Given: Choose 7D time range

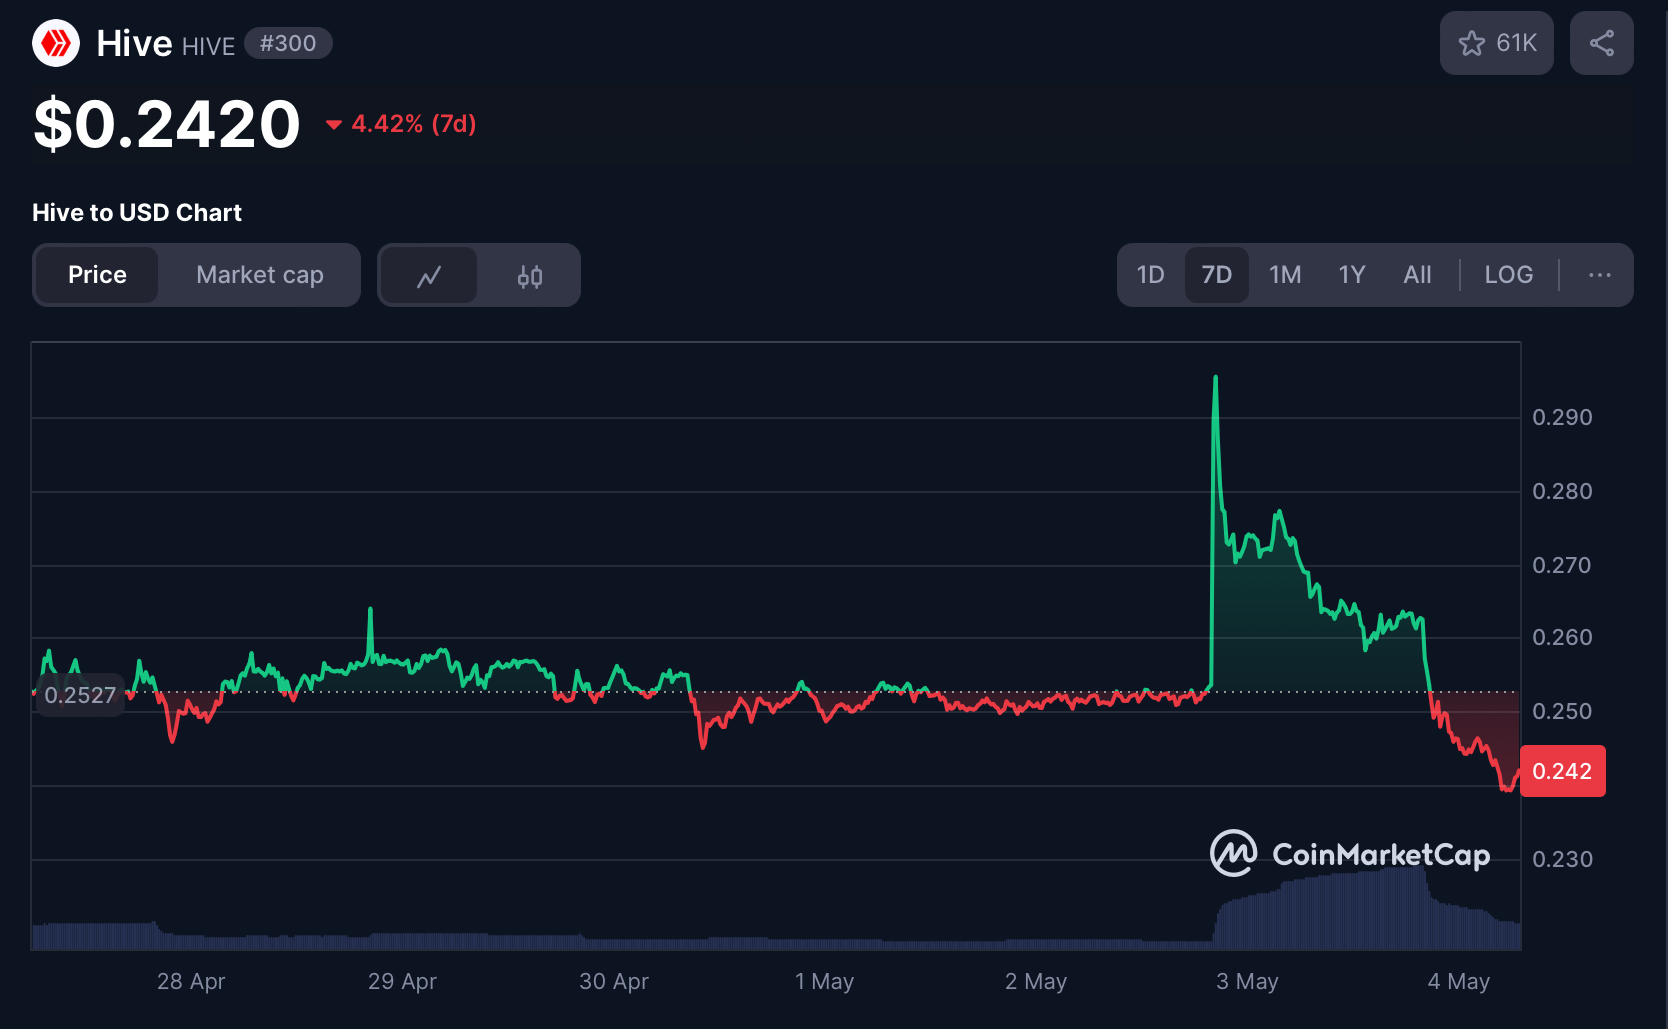Looking at the screenshot, I should click(1217, 275).
